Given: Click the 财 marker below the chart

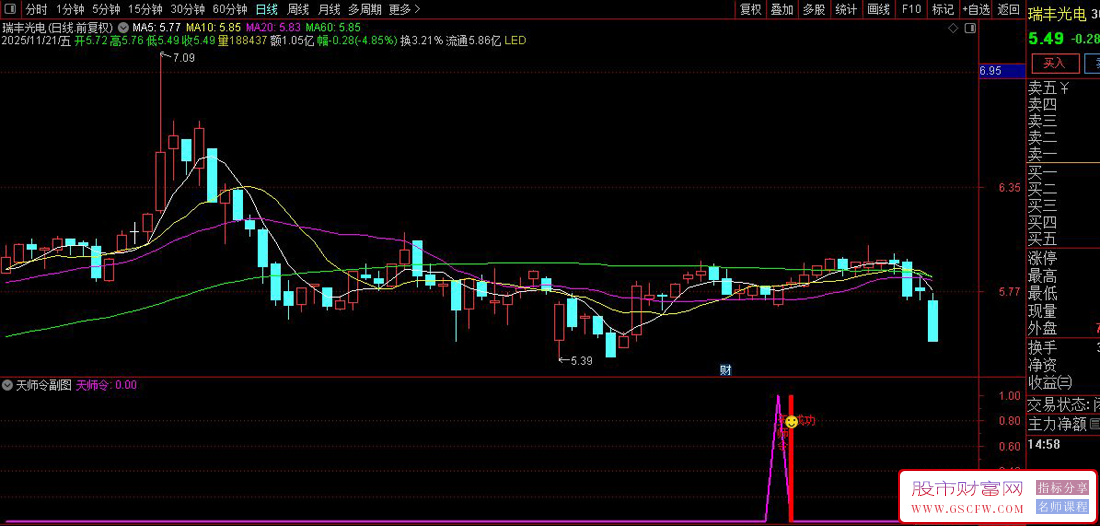Looking at the screenshot, I should click(x=725, y=370).
